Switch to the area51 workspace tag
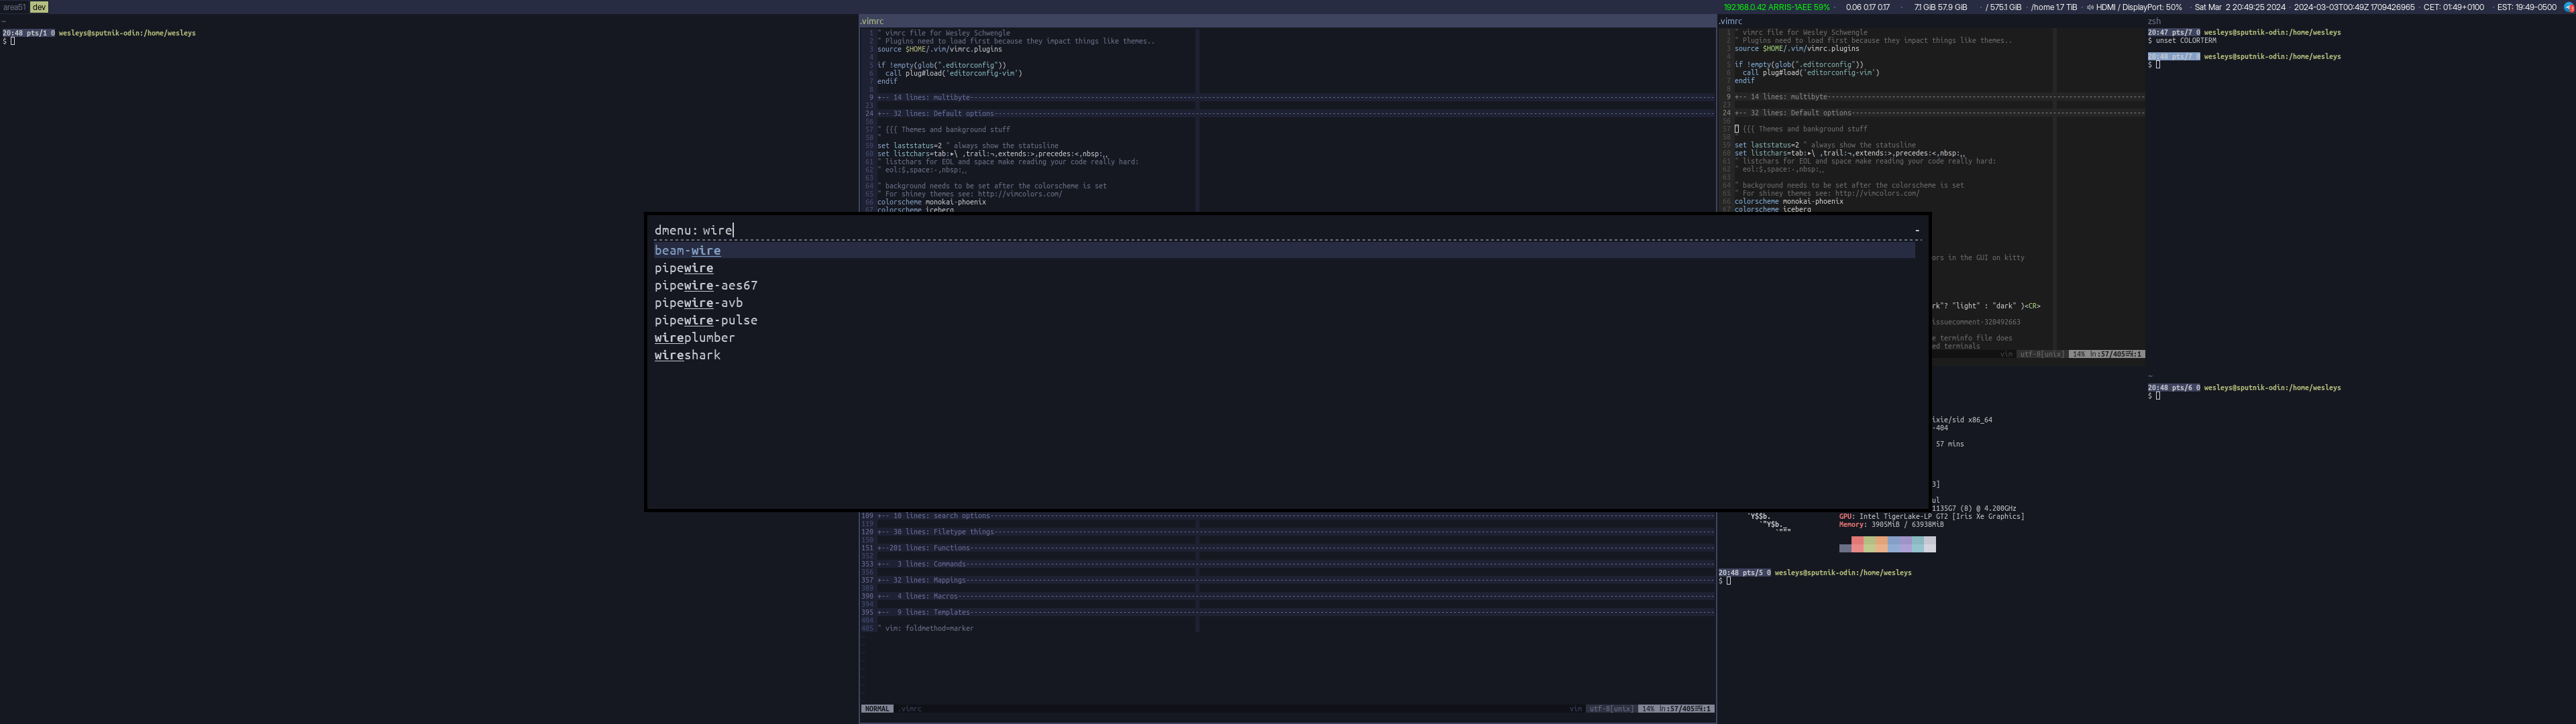The width and height of the screenshot is (2576, 724). [x=16, y=6]
